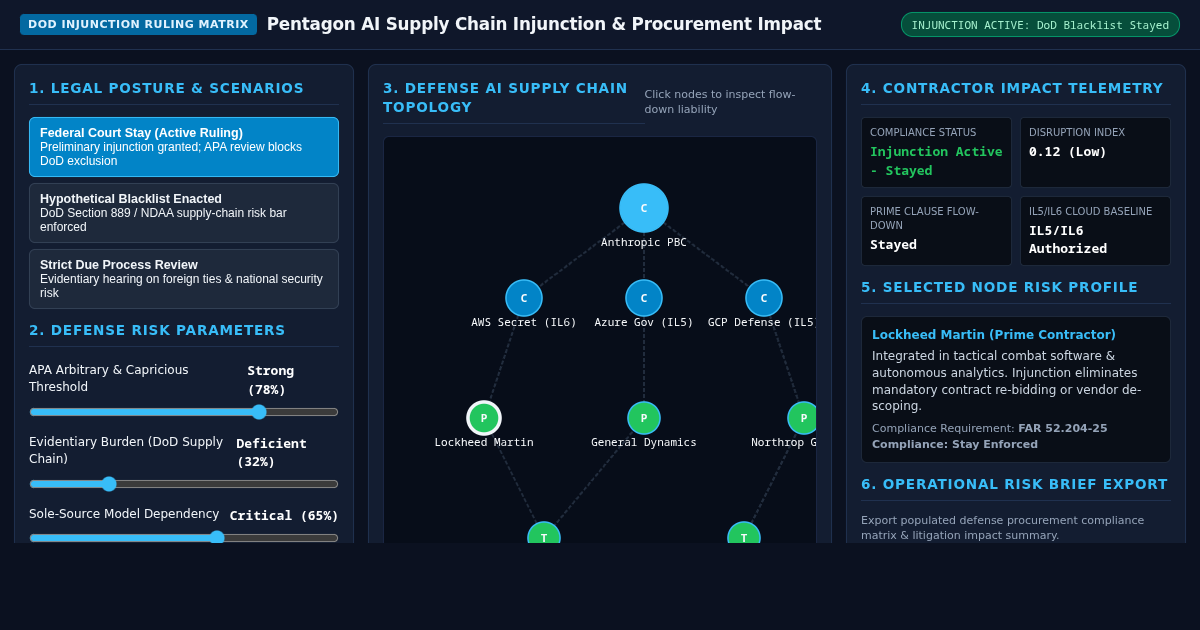Click '0.12 (Low)' disruption value
This screenshot has width=1200, height=630.
(1068, 151)
